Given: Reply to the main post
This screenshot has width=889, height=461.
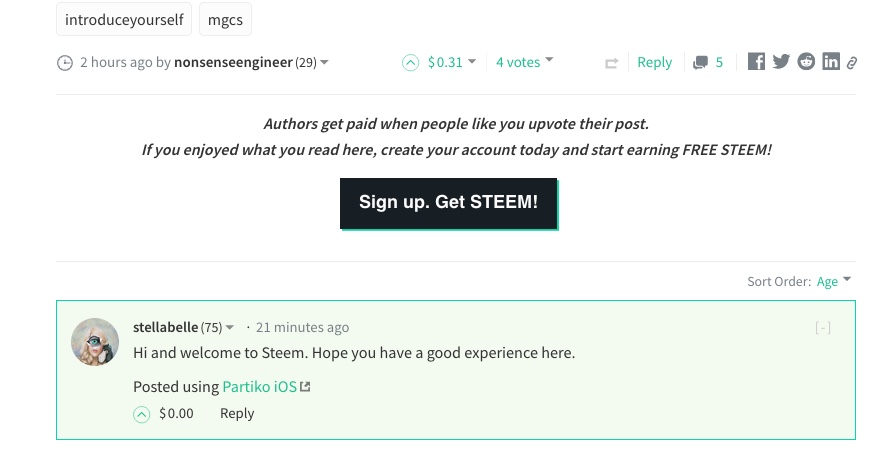Looking at the screenshot, I should pos(654,62).
